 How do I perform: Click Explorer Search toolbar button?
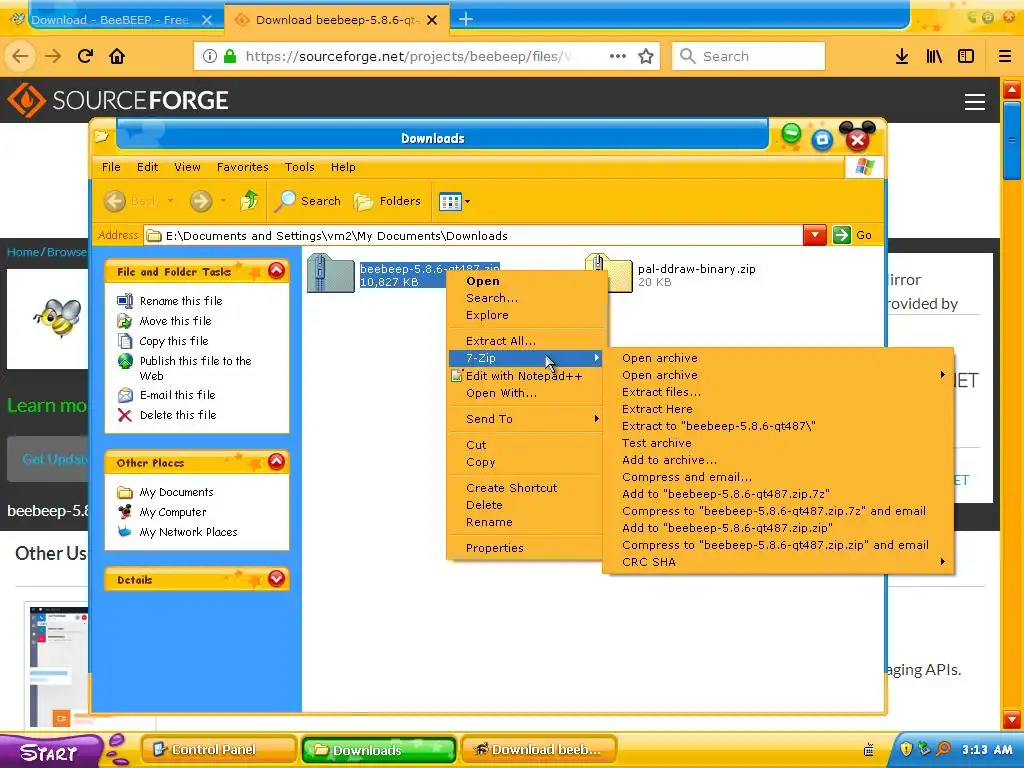[307, 200]
